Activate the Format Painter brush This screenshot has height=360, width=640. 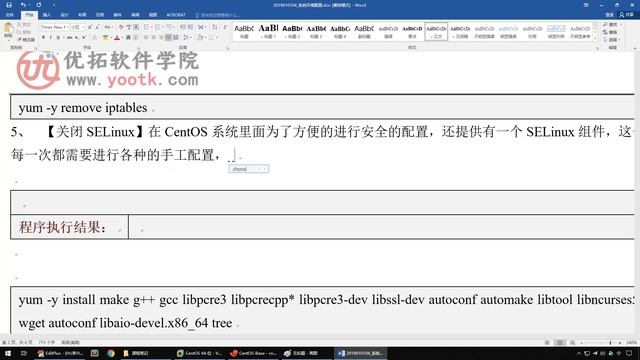tap(26, 40)
